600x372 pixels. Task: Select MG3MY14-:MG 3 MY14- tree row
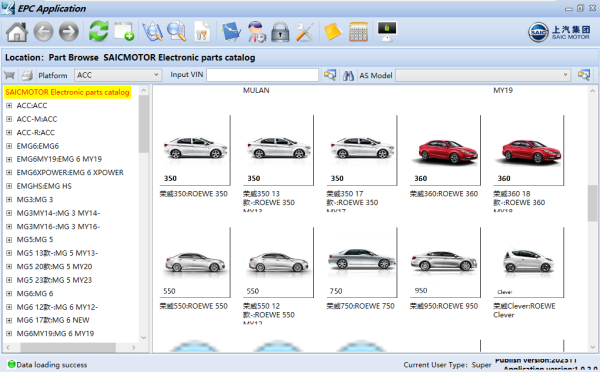point(58,213)
